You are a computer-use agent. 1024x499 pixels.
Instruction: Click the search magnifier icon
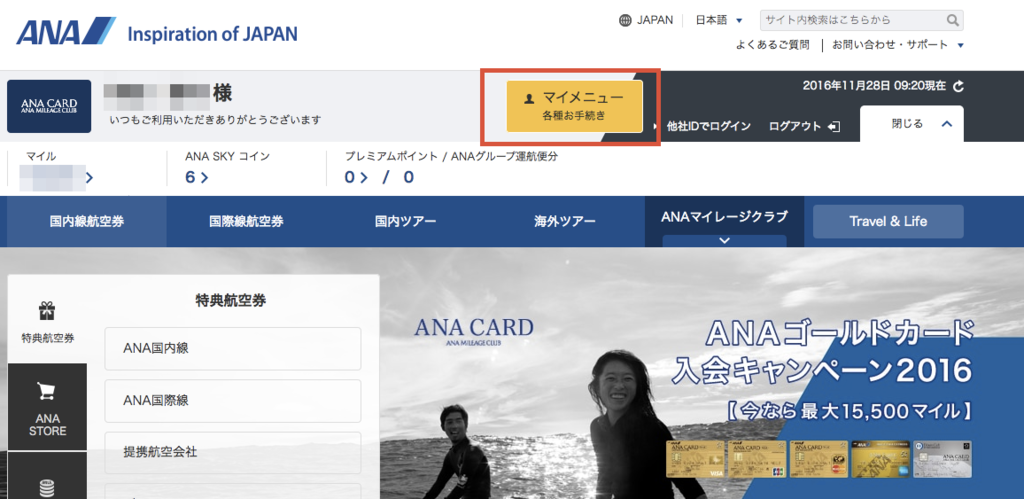point(953,20)
